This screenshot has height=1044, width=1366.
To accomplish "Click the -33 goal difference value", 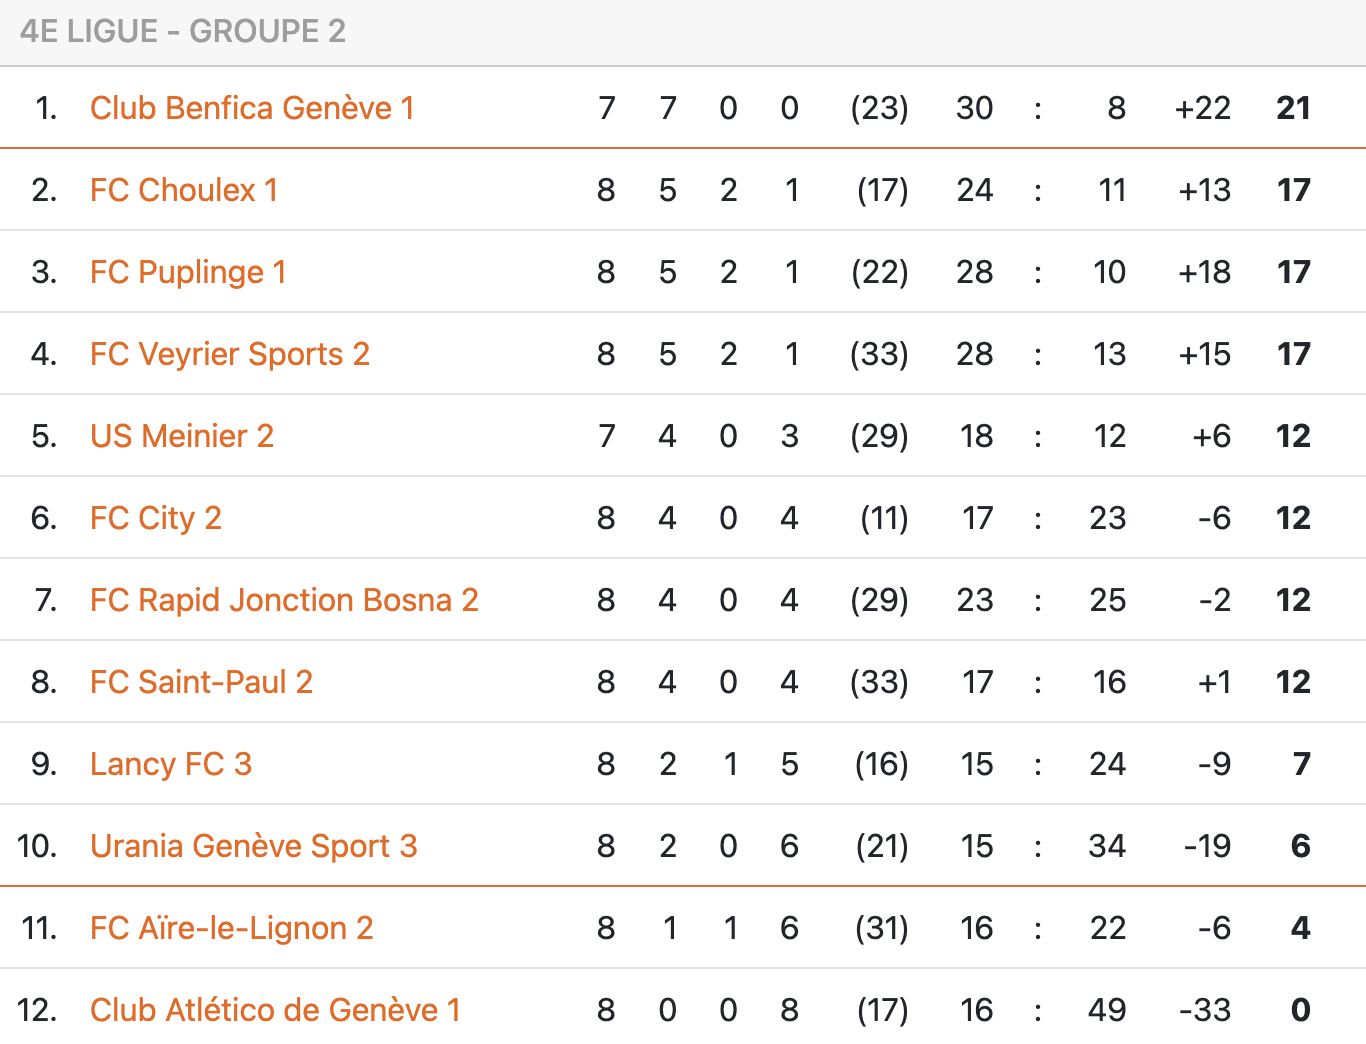I will point(1205,1010).
